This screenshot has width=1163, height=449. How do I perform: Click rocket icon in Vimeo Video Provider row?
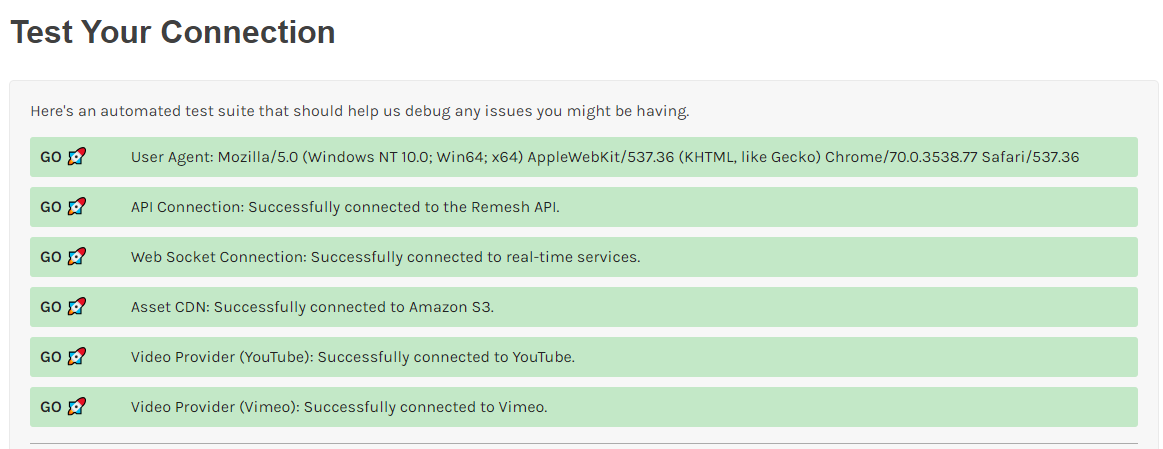pos(77,407)
